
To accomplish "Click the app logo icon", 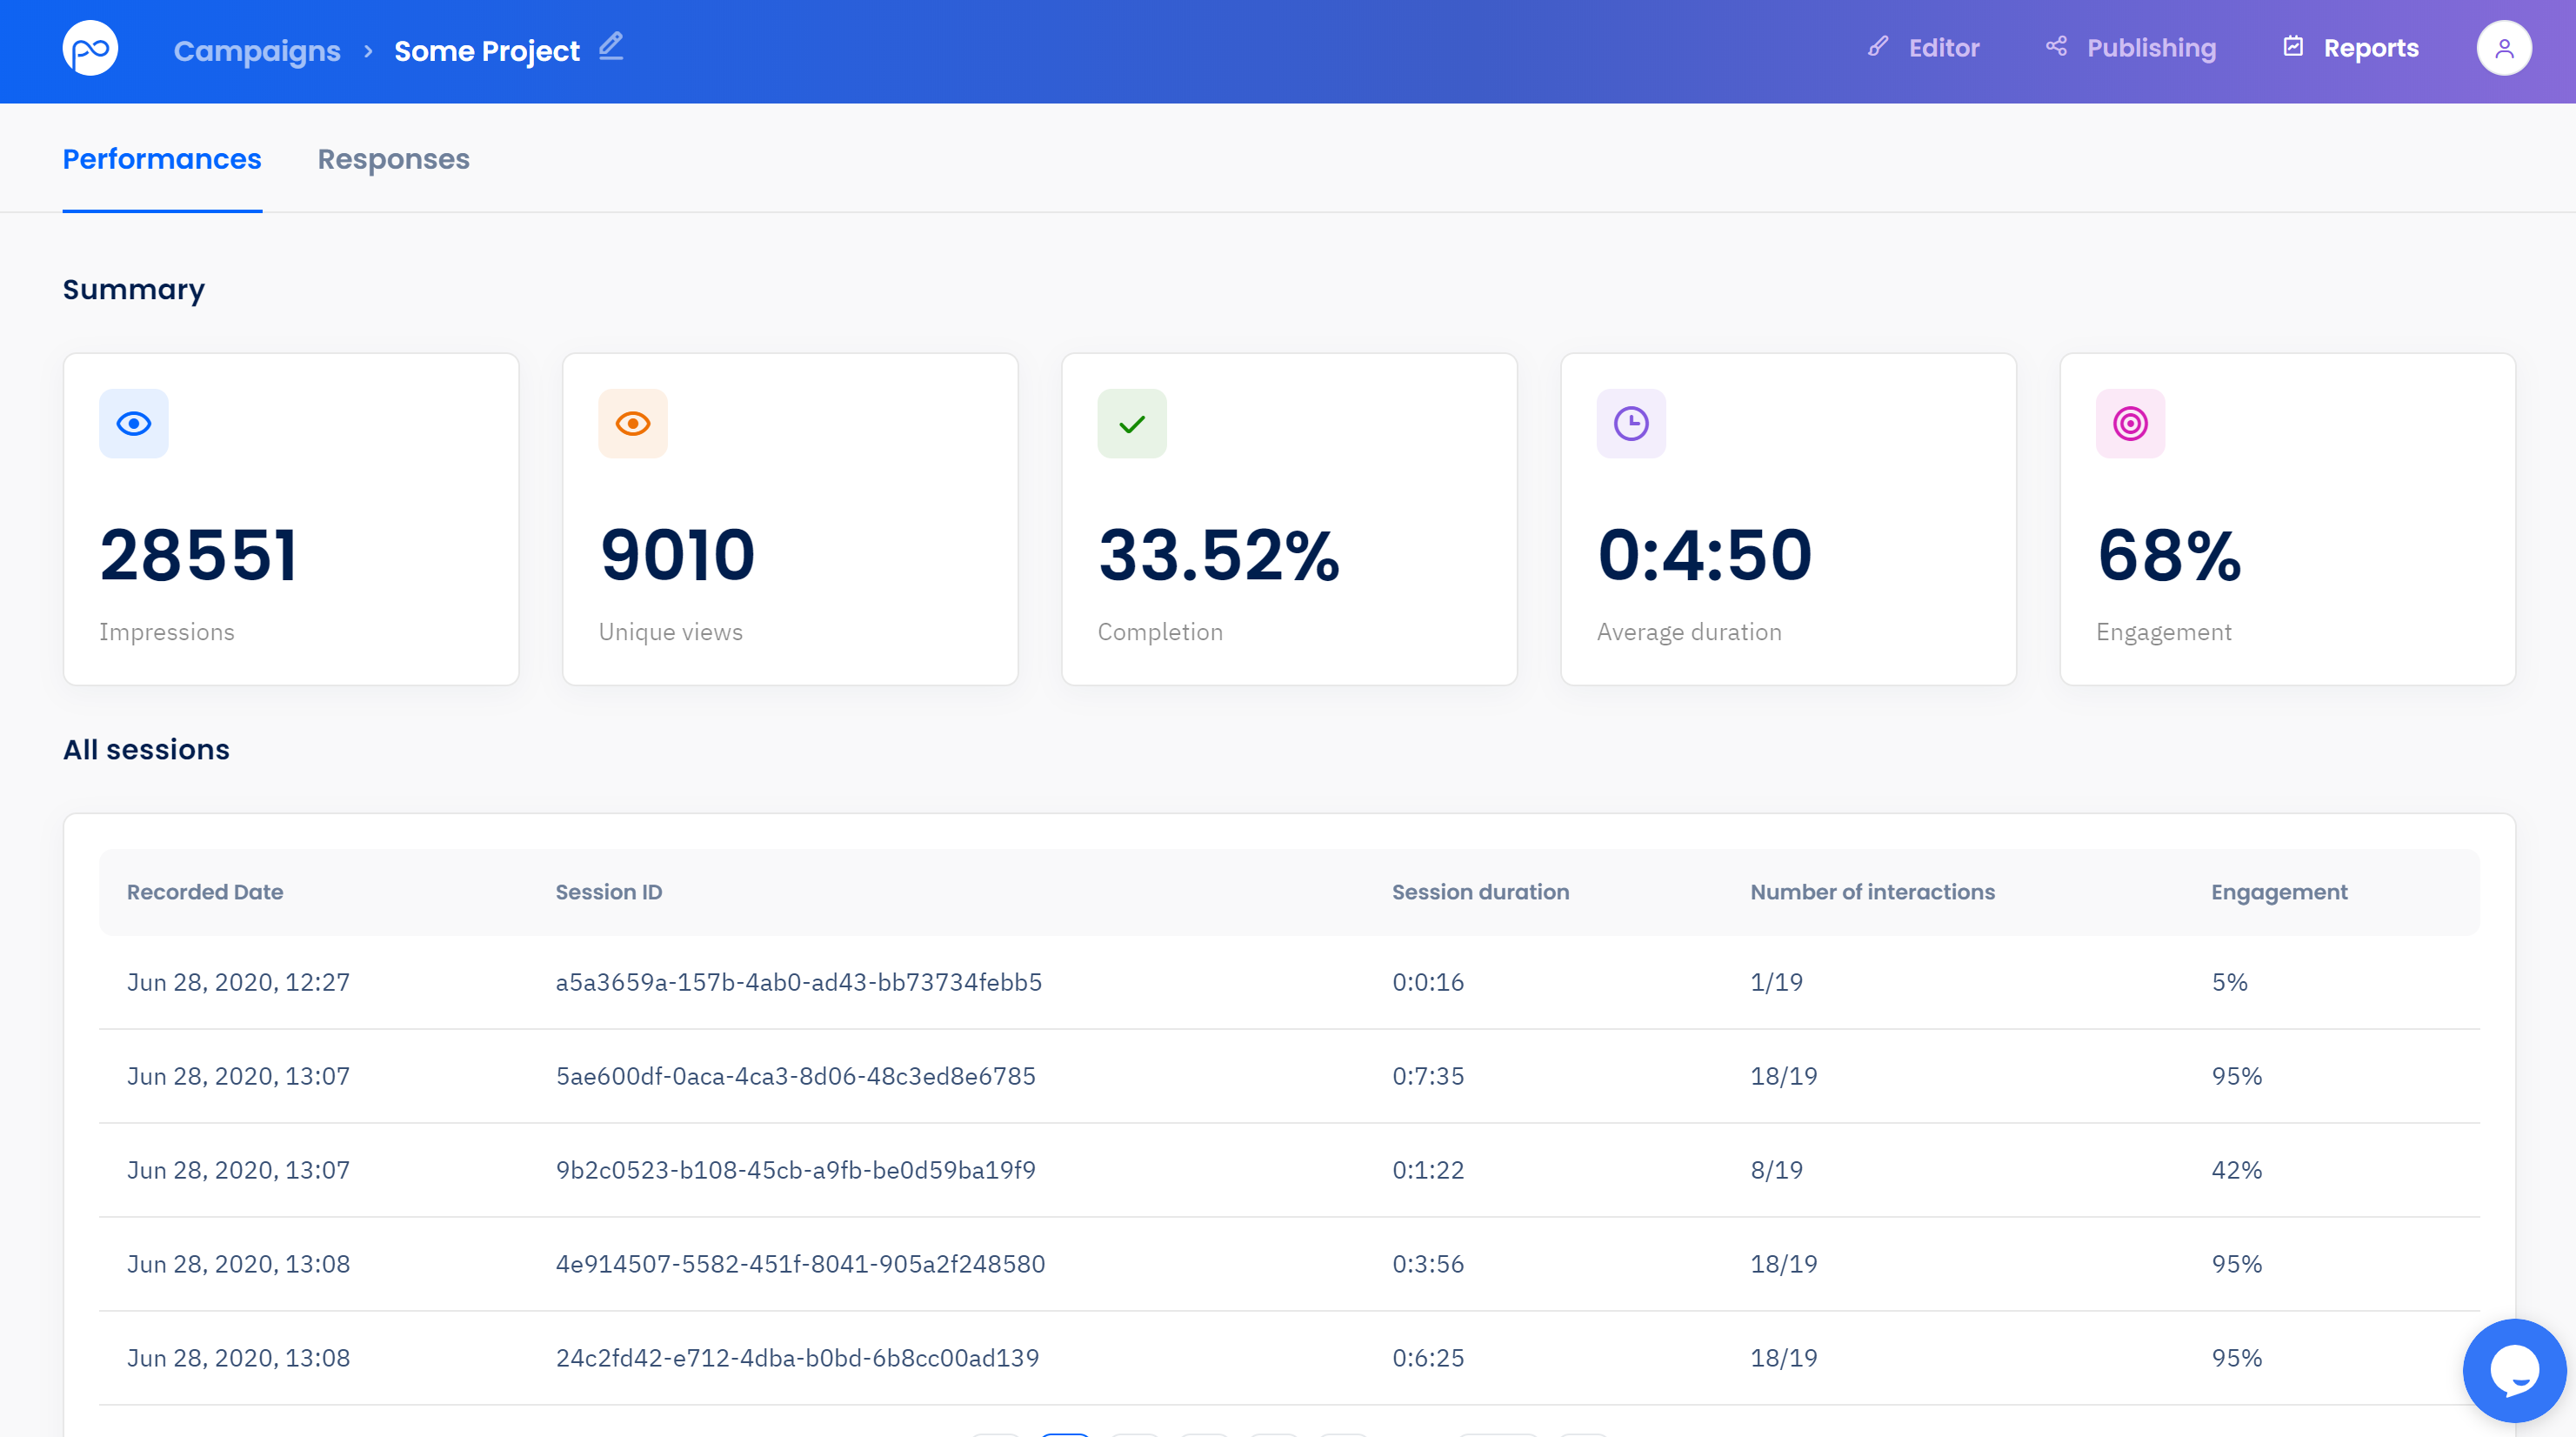I will [90, 48].
